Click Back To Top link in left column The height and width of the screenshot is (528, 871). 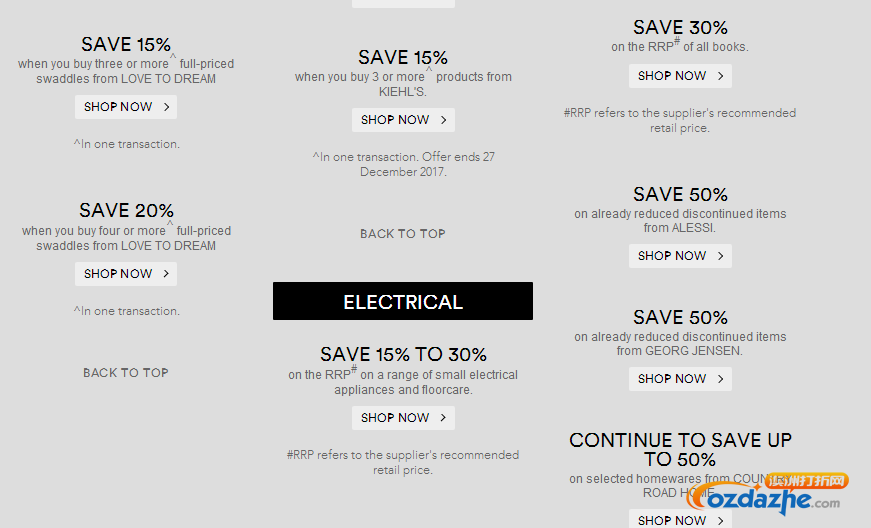(x=126, y=373)
